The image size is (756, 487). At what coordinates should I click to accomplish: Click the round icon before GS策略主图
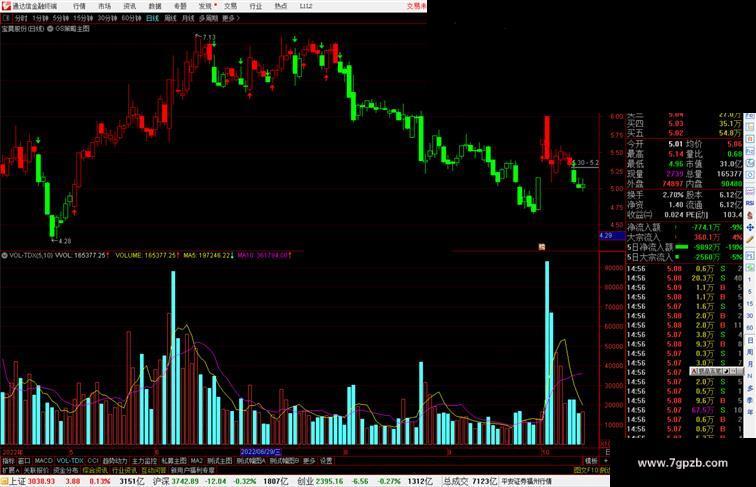(50, 29)
